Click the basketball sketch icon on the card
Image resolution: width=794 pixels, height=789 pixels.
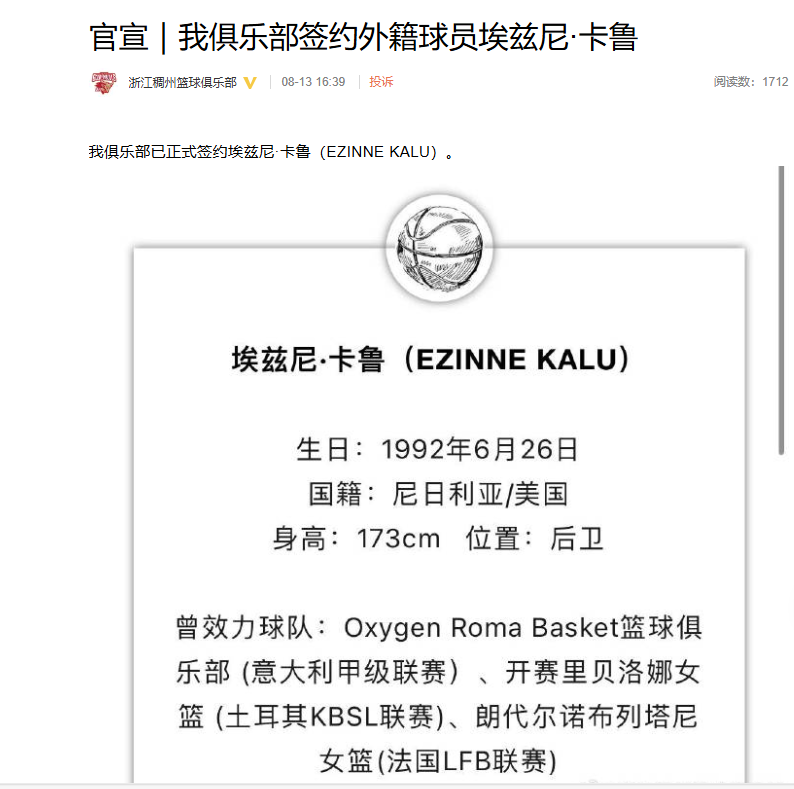click(x=439, y=247)
